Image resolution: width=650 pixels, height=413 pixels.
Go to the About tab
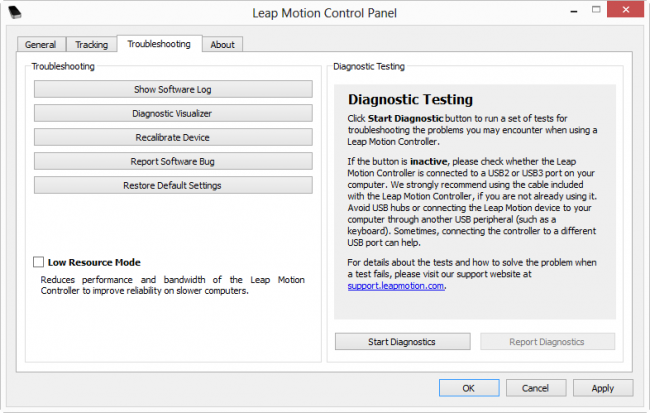tap(222, 44)
